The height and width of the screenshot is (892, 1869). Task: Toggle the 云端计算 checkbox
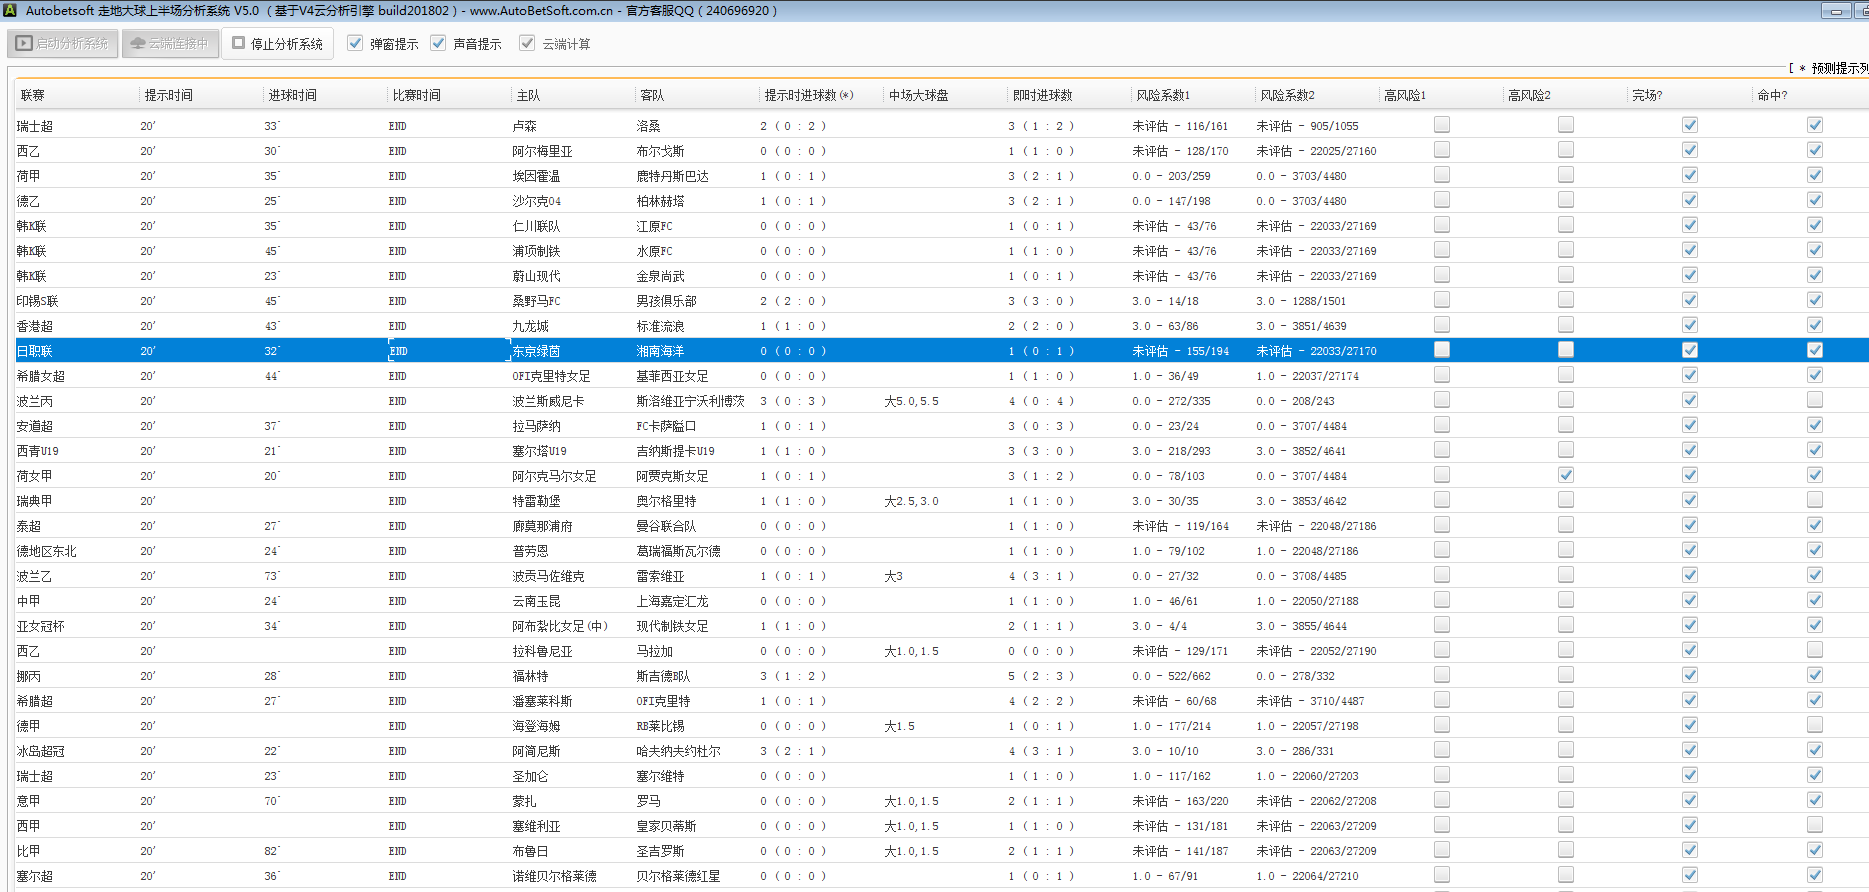[527, 44]
